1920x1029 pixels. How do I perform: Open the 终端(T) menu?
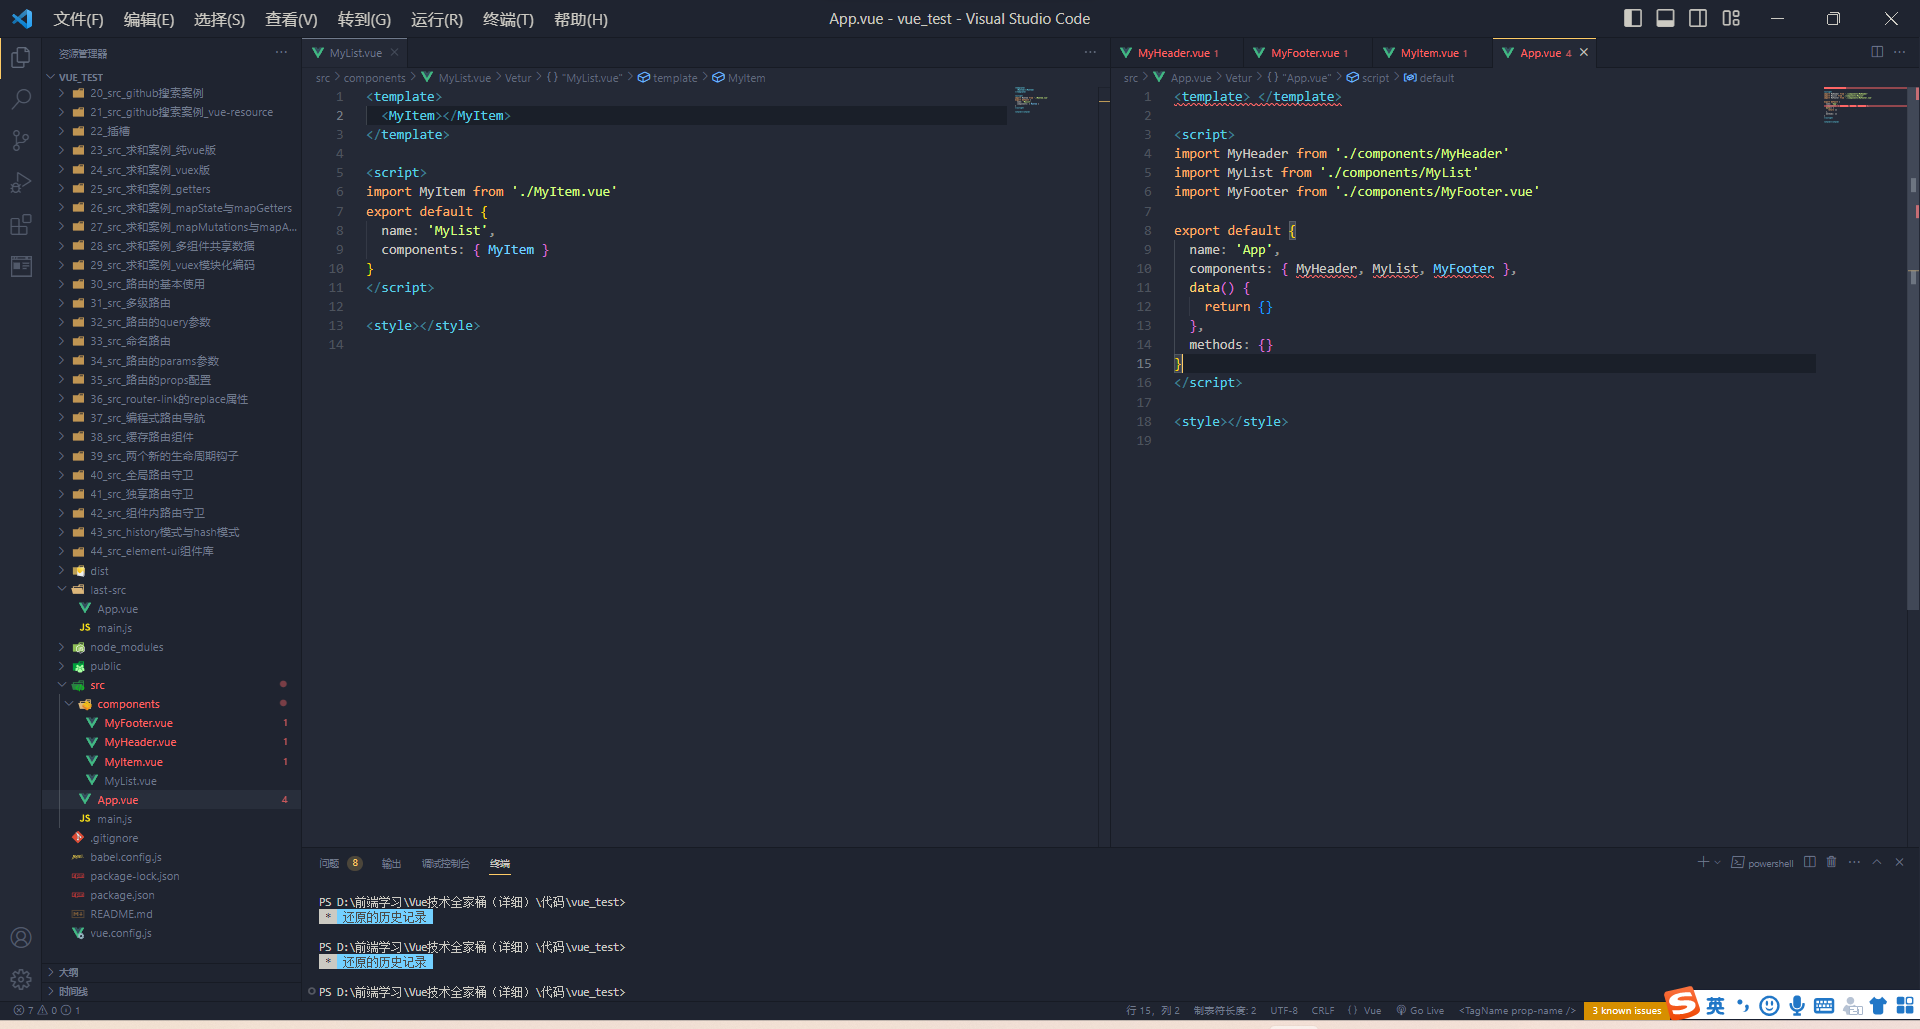[x=508, y=19]
